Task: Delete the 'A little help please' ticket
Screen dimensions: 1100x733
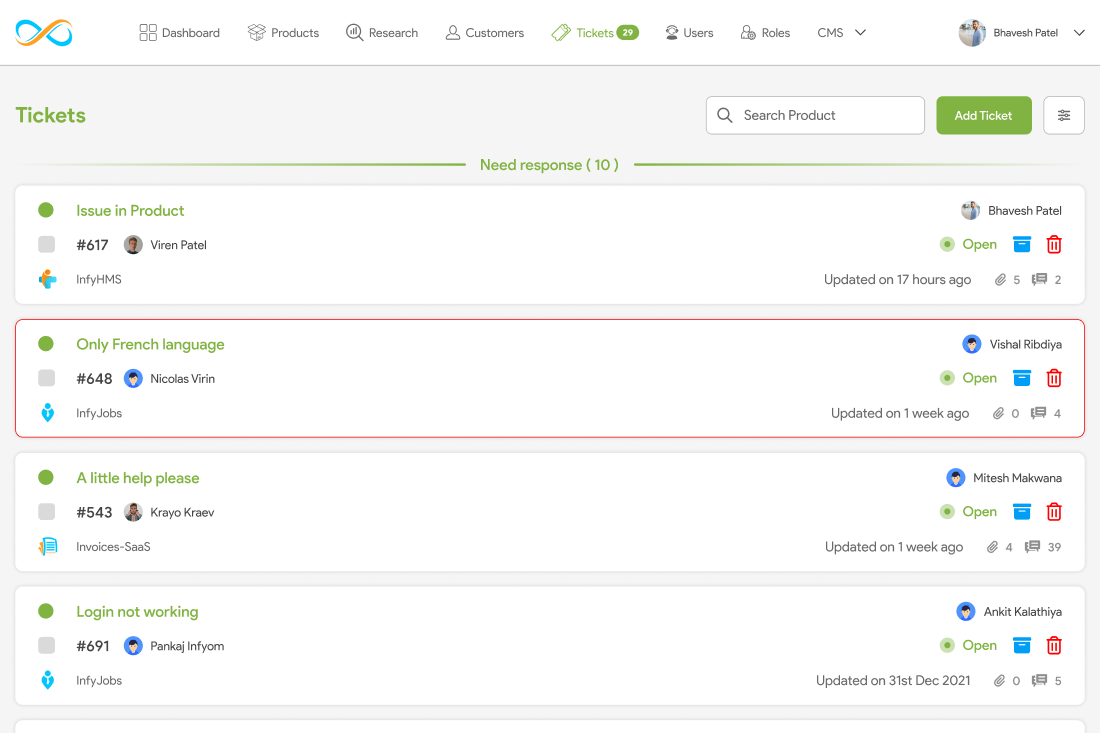Action: click(x=1054, y=511)
